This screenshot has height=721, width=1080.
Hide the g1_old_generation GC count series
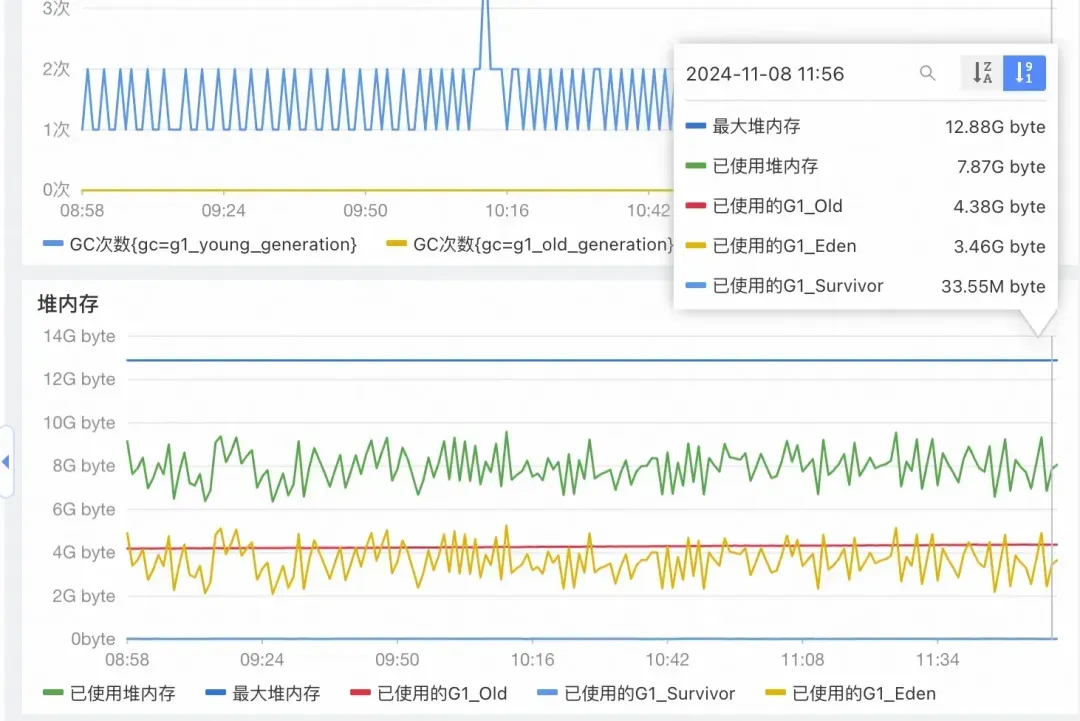pos(530,244)
